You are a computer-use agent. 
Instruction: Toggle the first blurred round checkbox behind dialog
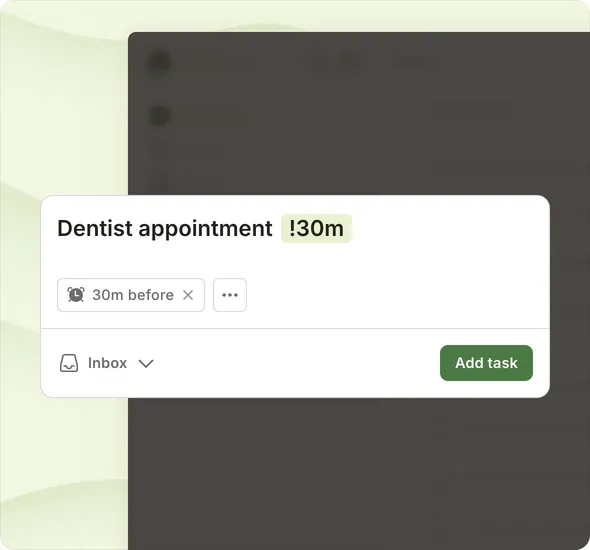(x=160, y=62)
